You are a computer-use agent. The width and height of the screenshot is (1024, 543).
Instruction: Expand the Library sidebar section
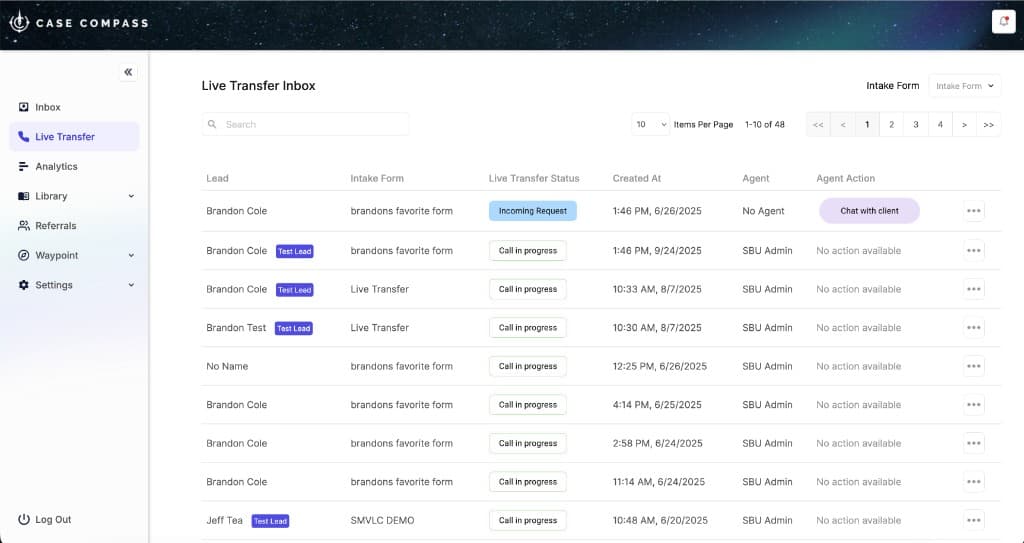coord(131,196)
